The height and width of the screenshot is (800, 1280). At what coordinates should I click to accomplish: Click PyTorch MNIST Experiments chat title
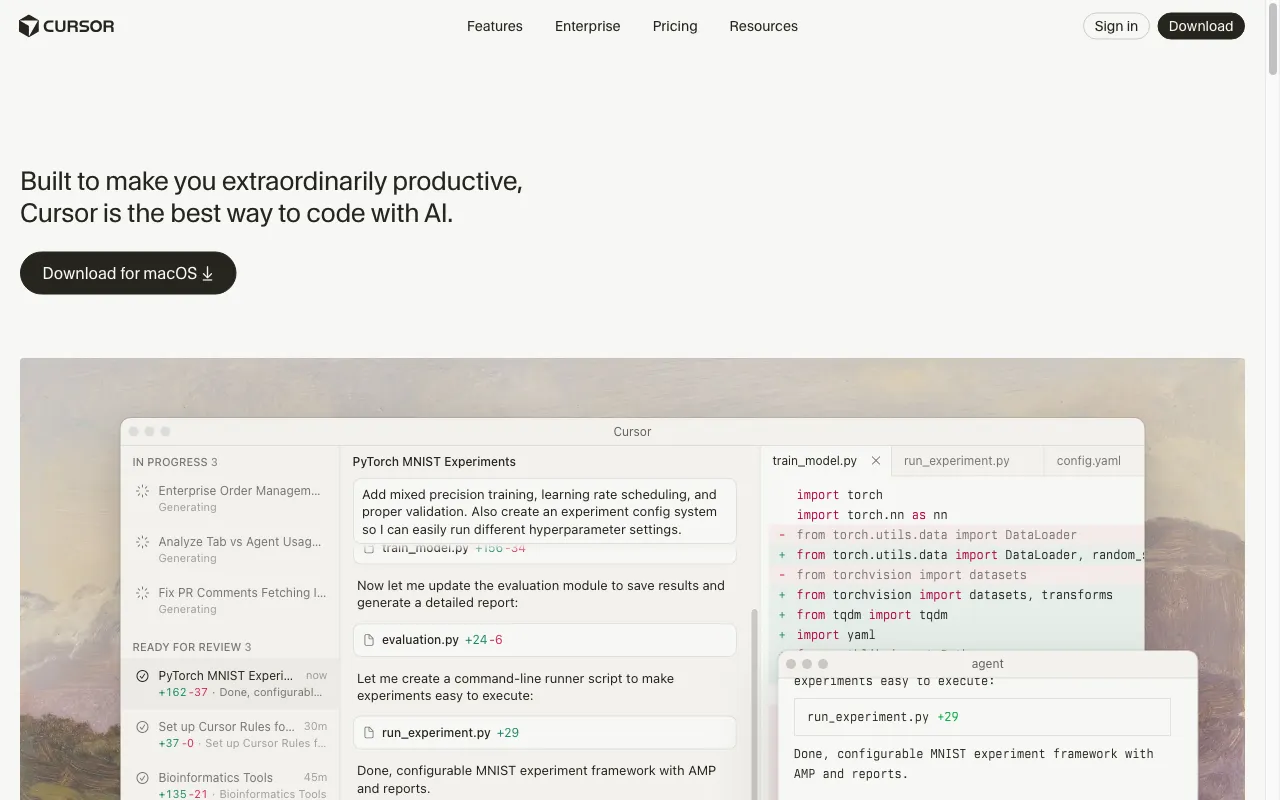434,462
